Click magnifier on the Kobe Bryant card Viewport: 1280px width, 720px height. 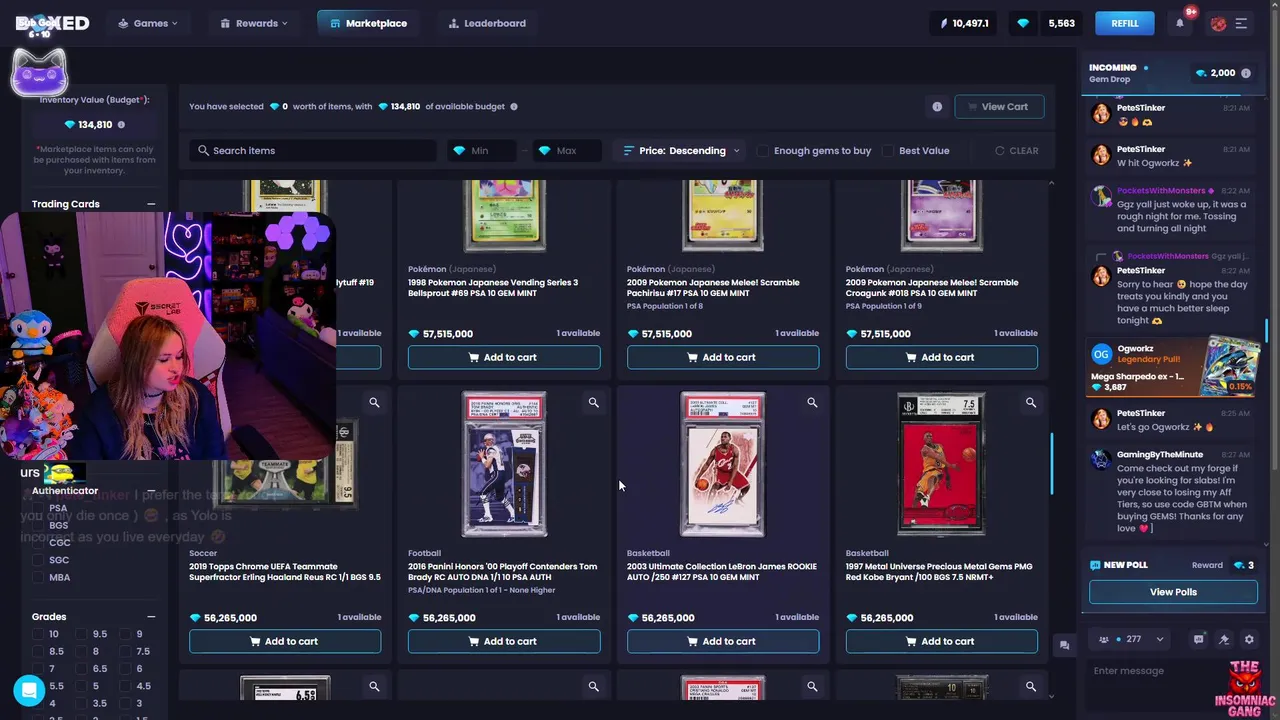(1031, 403)
